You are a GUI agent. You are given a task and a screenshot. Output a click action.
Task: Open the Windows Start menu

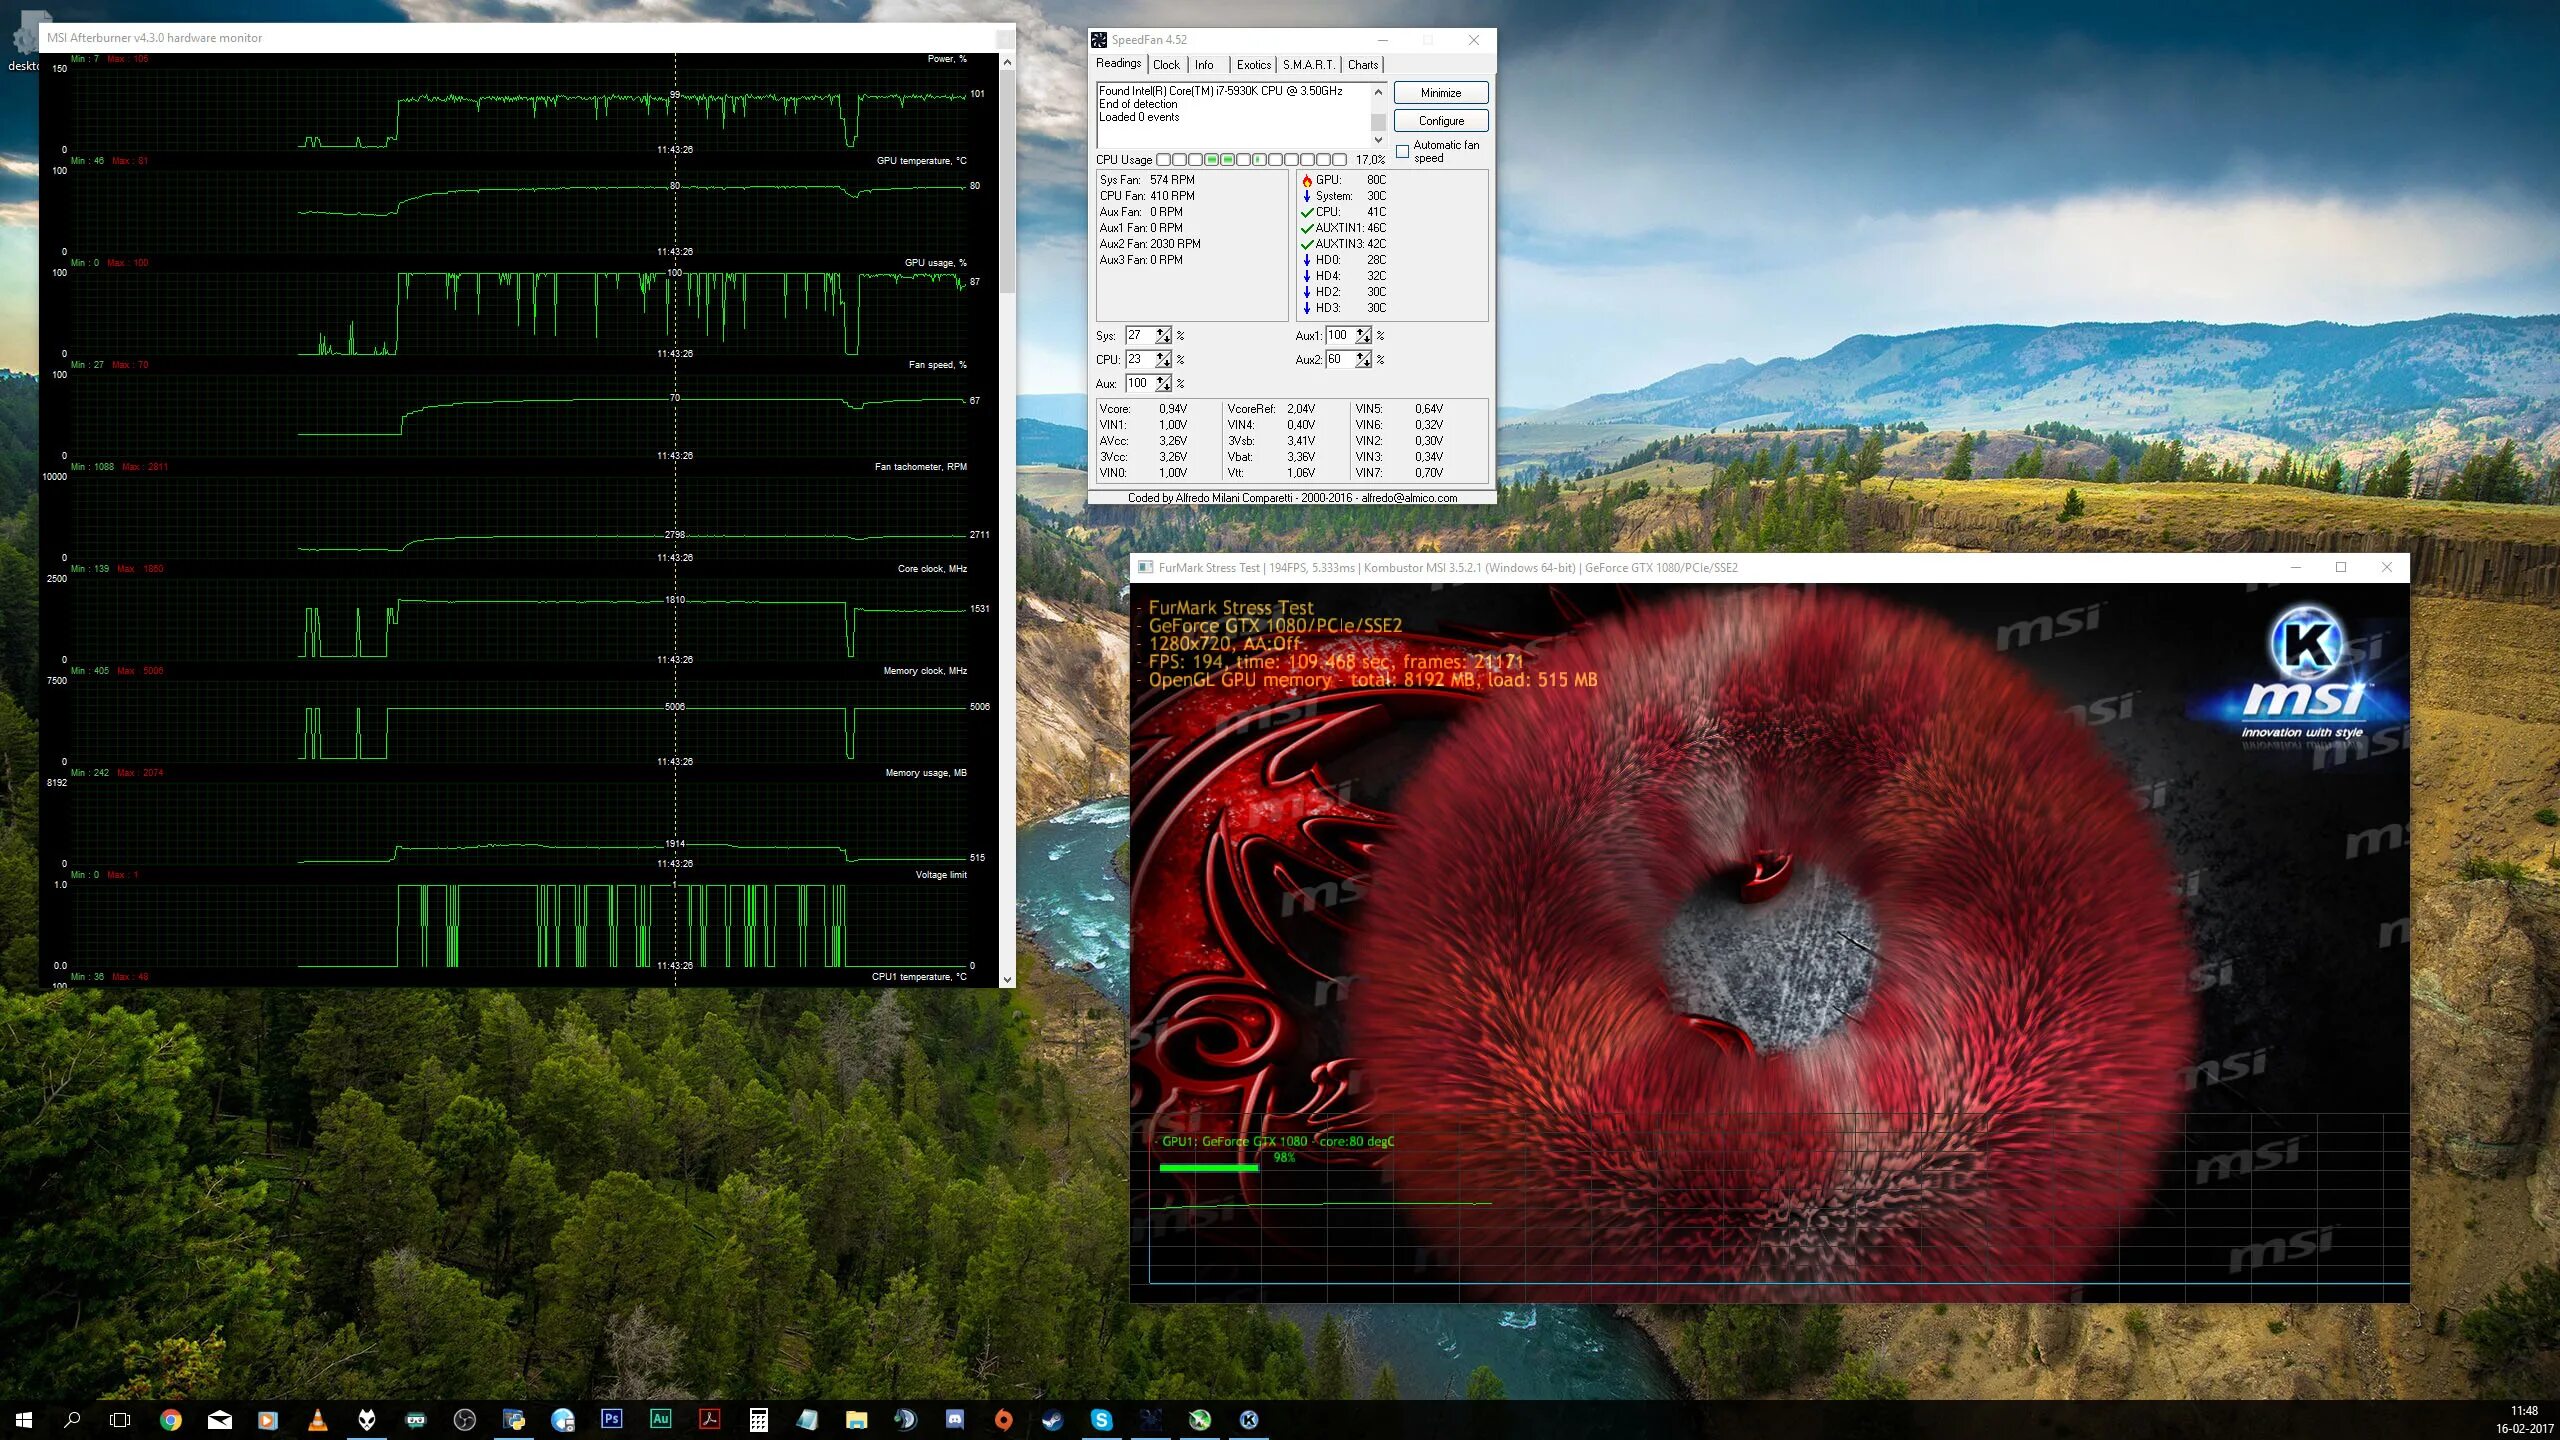pyautogui.click(x=24, y=1419)
